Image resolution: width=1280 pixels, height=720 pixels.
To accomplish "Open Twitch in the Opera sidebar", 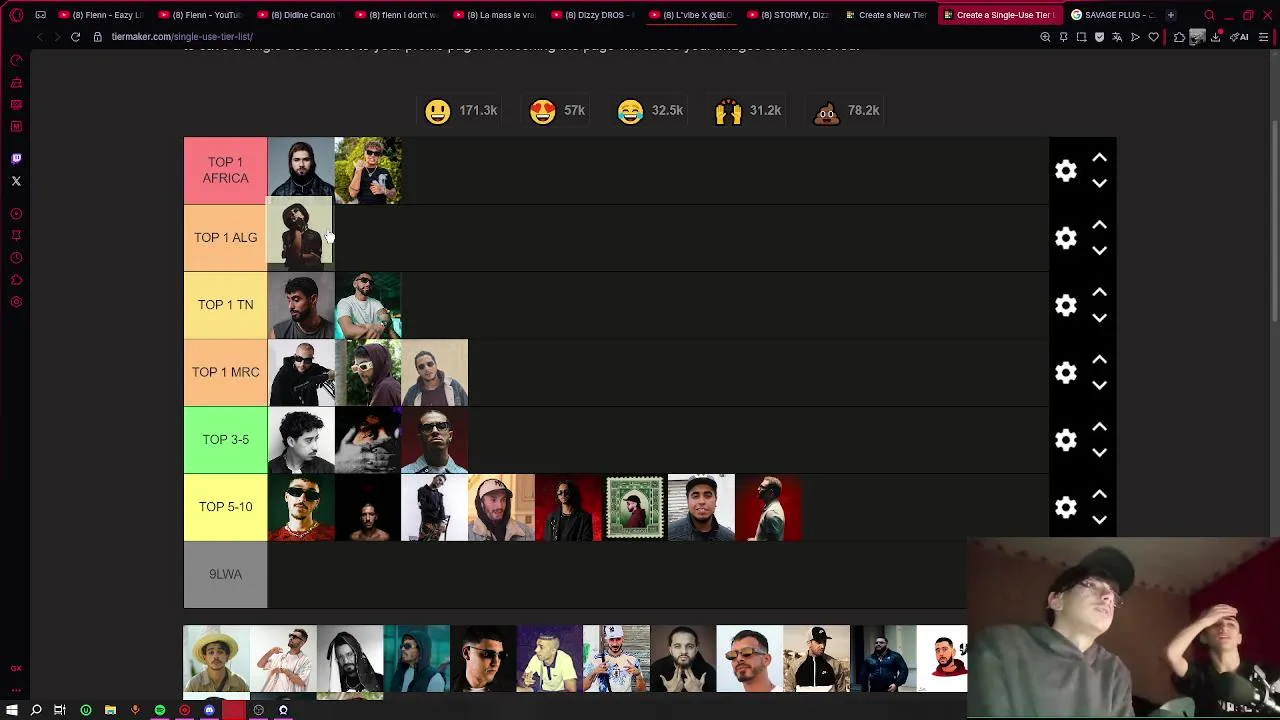I will (16, 158).
